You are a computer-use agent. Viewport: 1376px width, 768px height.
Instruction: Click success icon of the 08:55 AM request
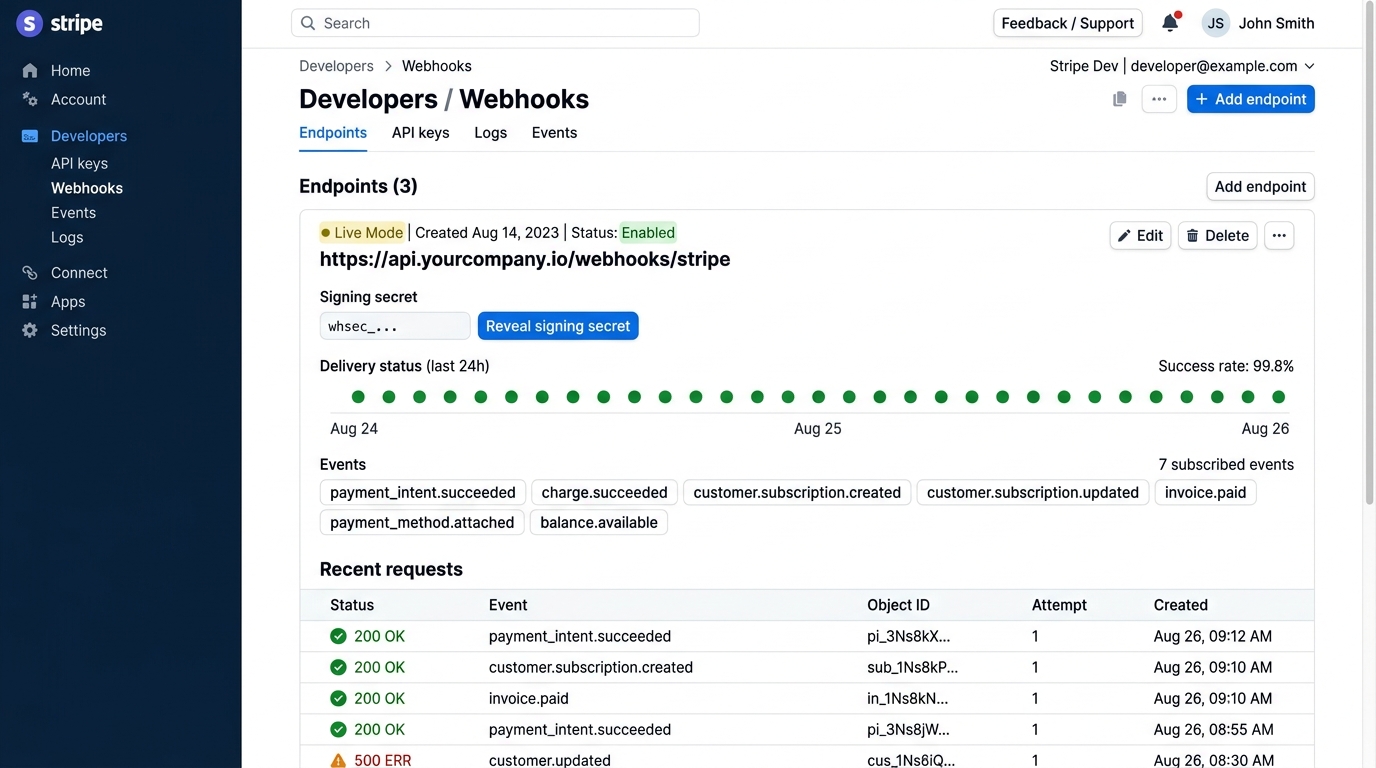[x=338, y=729]
